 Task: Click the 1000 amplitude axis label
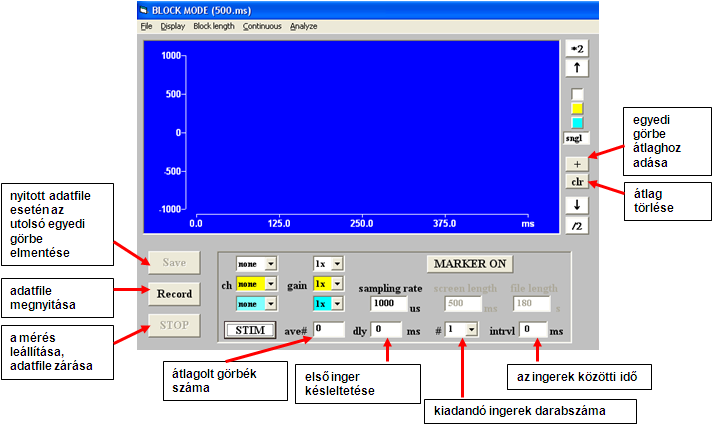[171, 55]
